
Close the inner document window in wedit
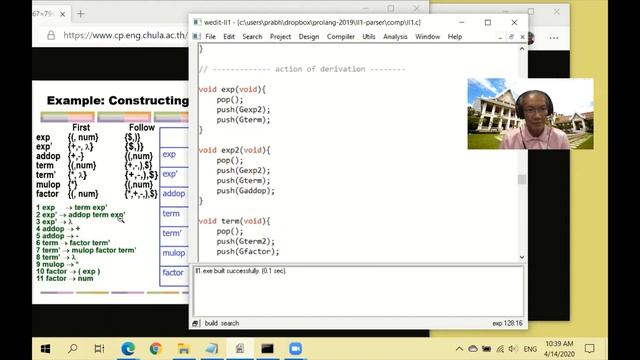[x=522, y=37]
